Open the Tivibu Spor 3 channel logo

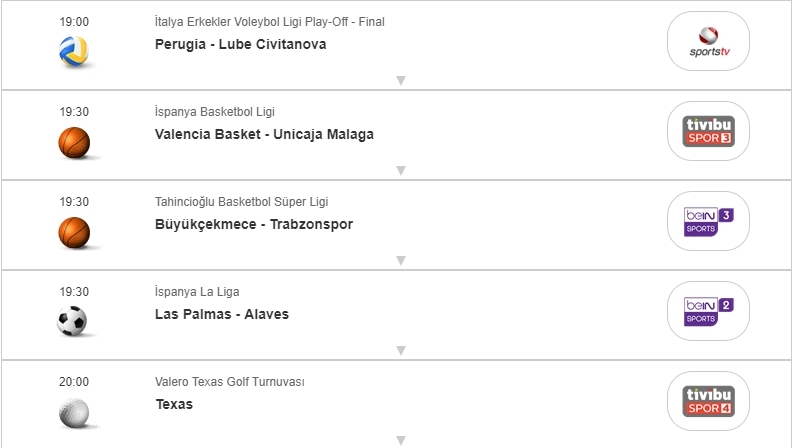708,131
